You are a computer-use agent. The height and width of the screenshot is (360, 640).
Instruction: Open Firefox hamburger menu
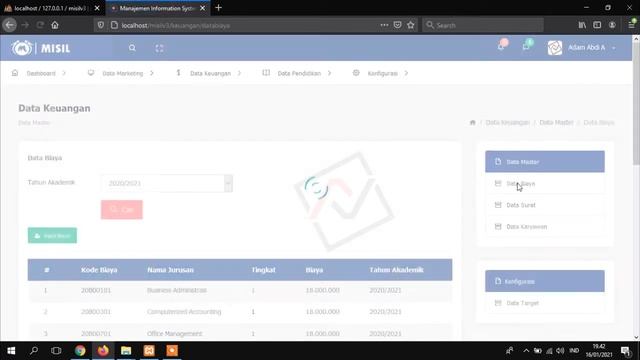(x=632, y=25)
